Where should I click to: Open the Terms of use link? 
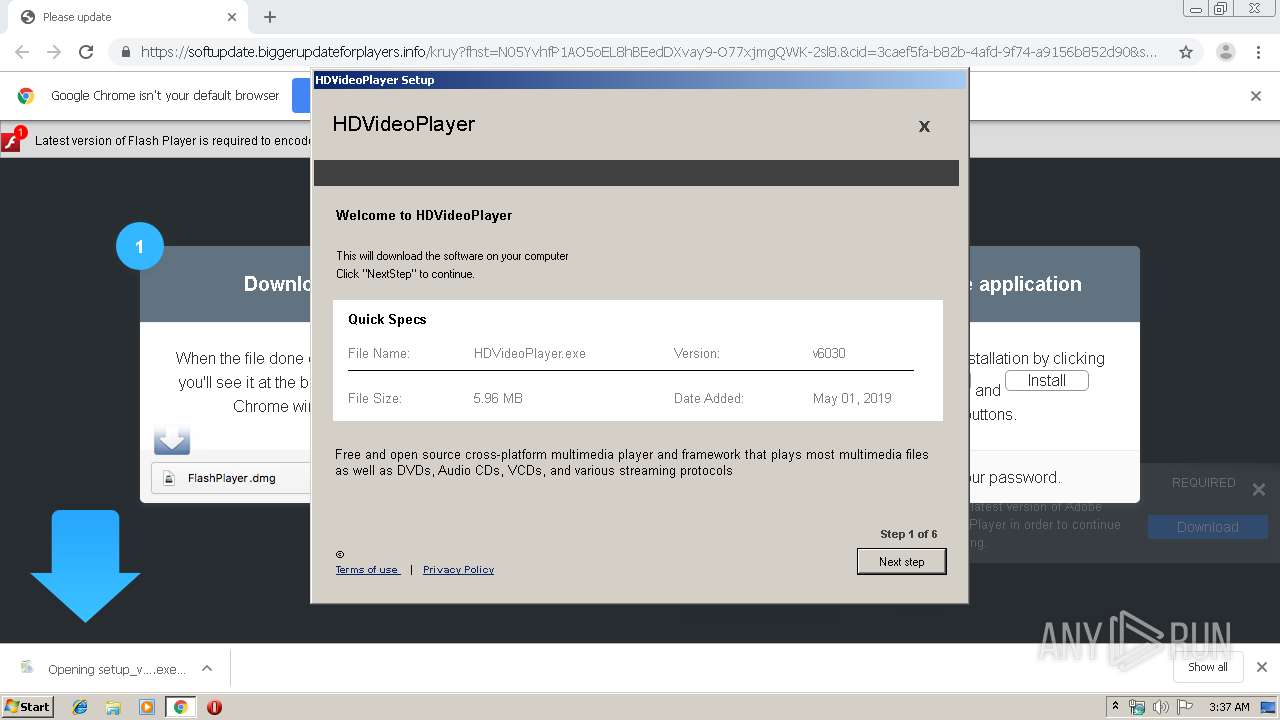coord(367,570)
